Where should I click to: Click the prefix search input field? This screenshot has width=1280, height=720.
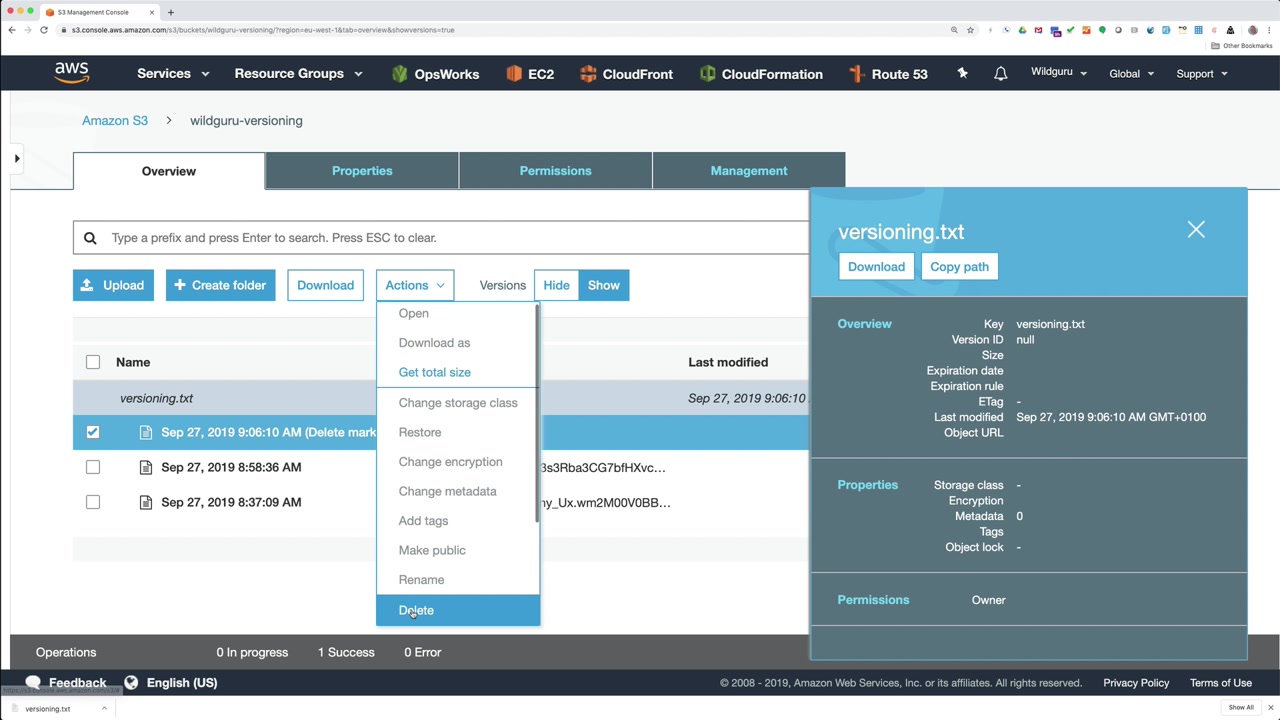coord(441,238)
